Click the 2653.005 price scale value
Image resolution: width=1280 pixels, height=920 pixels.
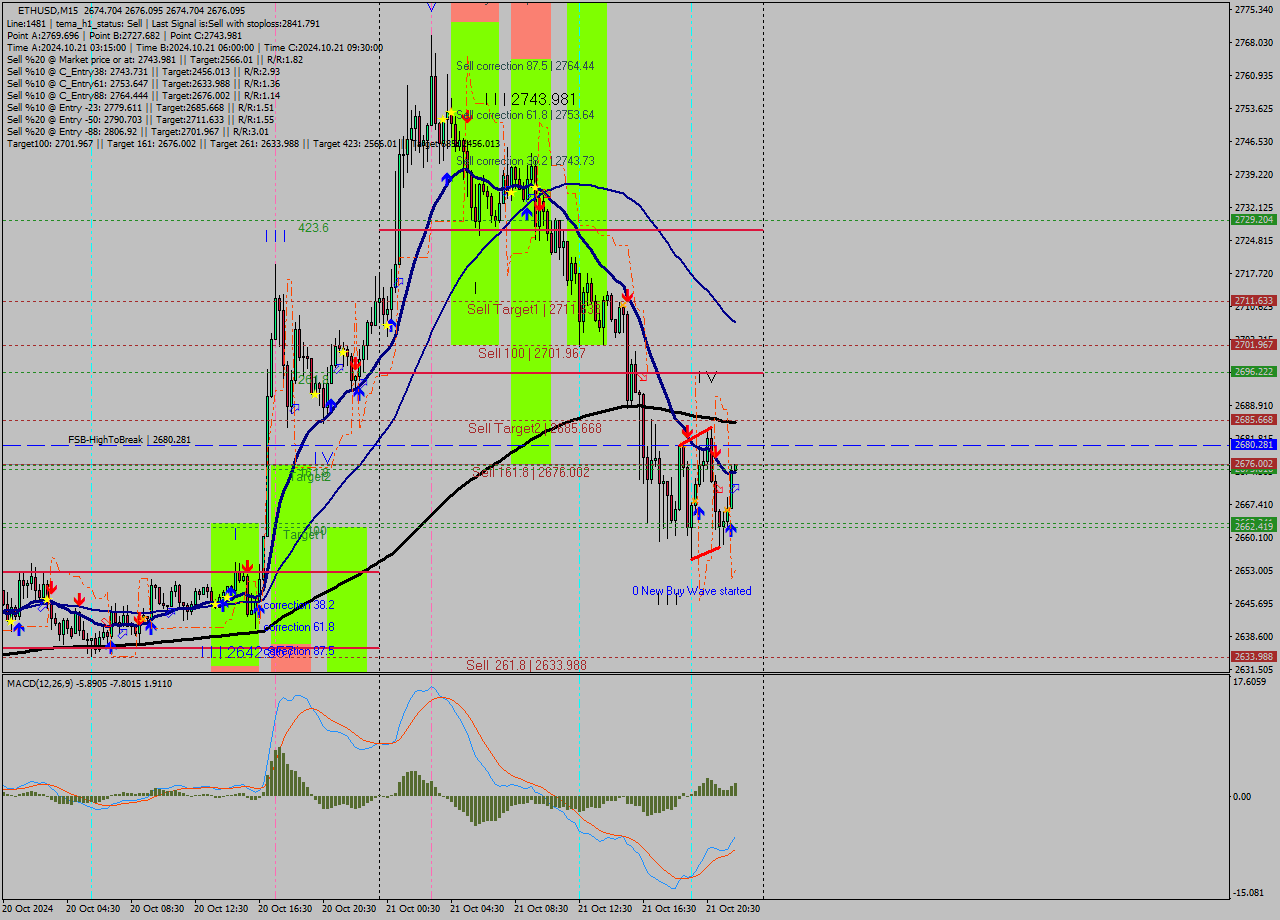click(1254, 570)
